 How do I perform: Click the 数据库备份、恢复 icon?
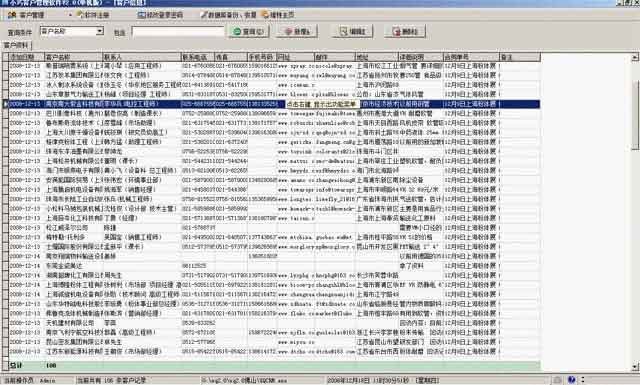204,15
